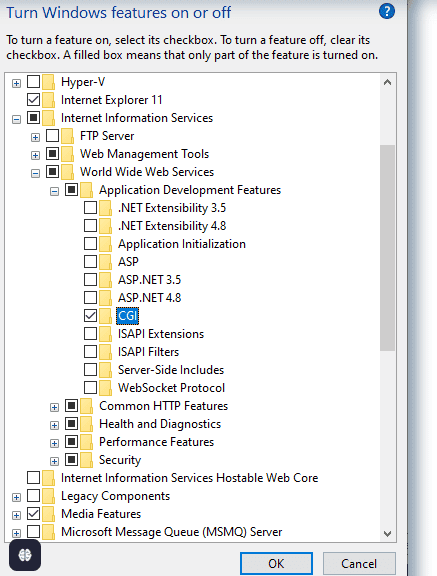Click the Hyper-V folder icon

point(49,82)
